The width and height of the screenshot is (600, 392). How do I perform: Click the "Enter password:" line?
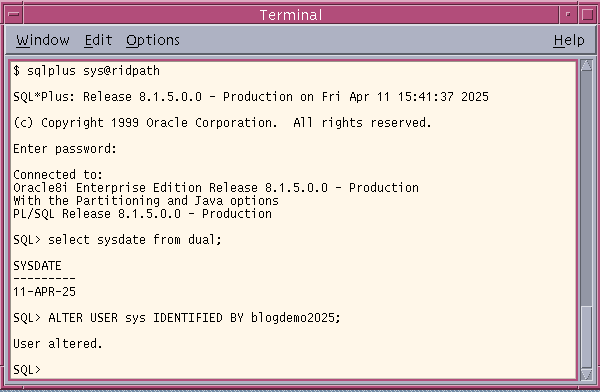click(x=65, y=149)
